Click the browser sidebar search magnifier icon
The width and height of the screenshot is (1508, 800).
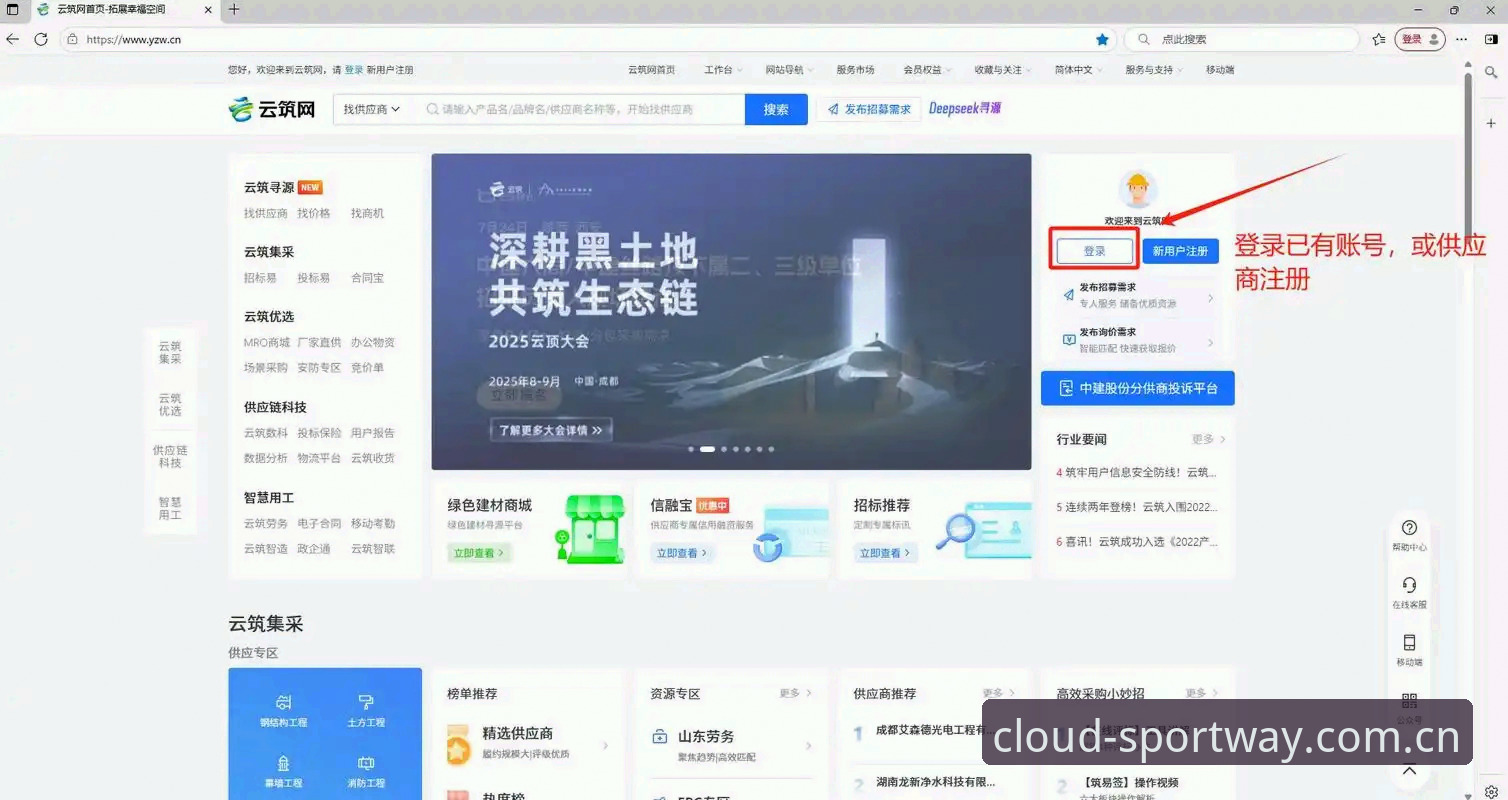(x=1491, y=73)
